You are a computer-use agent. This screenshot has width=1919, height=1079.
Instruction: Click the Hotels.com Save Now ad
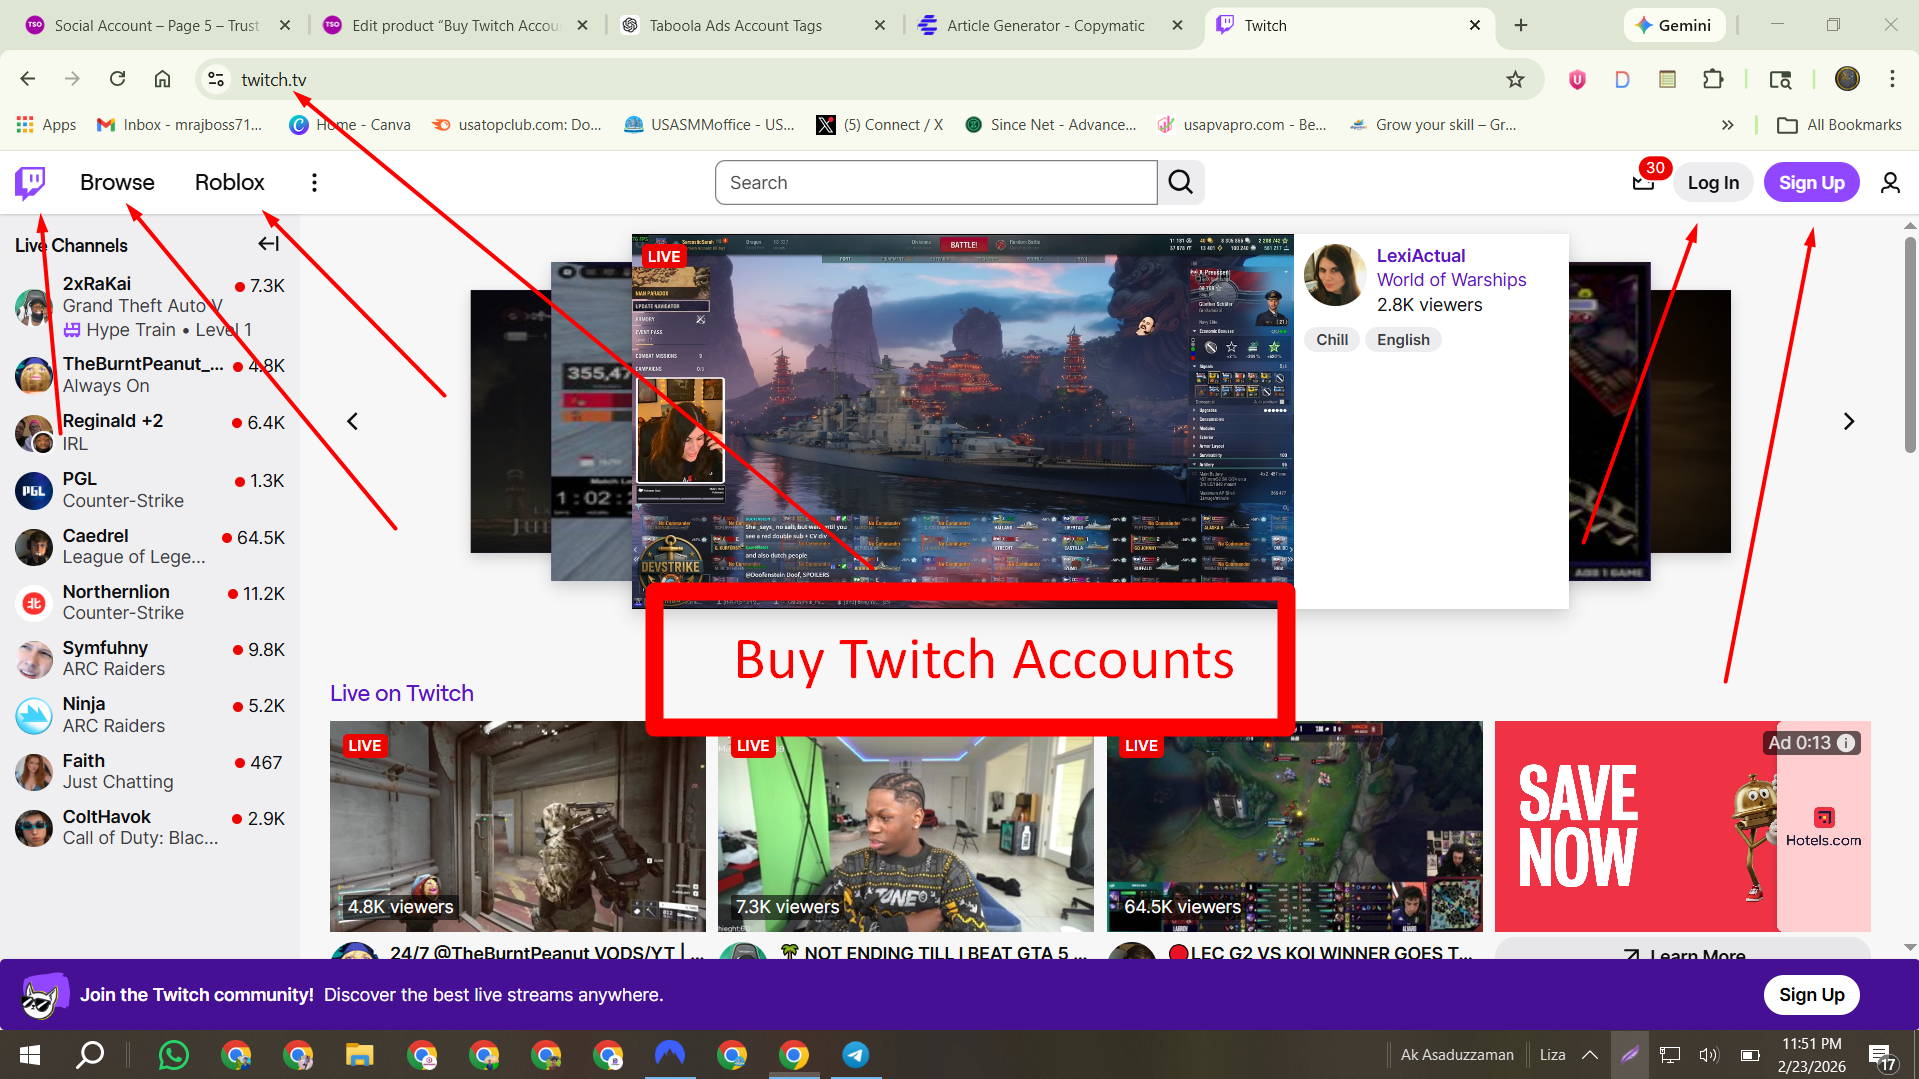[x=1682, y=826]
